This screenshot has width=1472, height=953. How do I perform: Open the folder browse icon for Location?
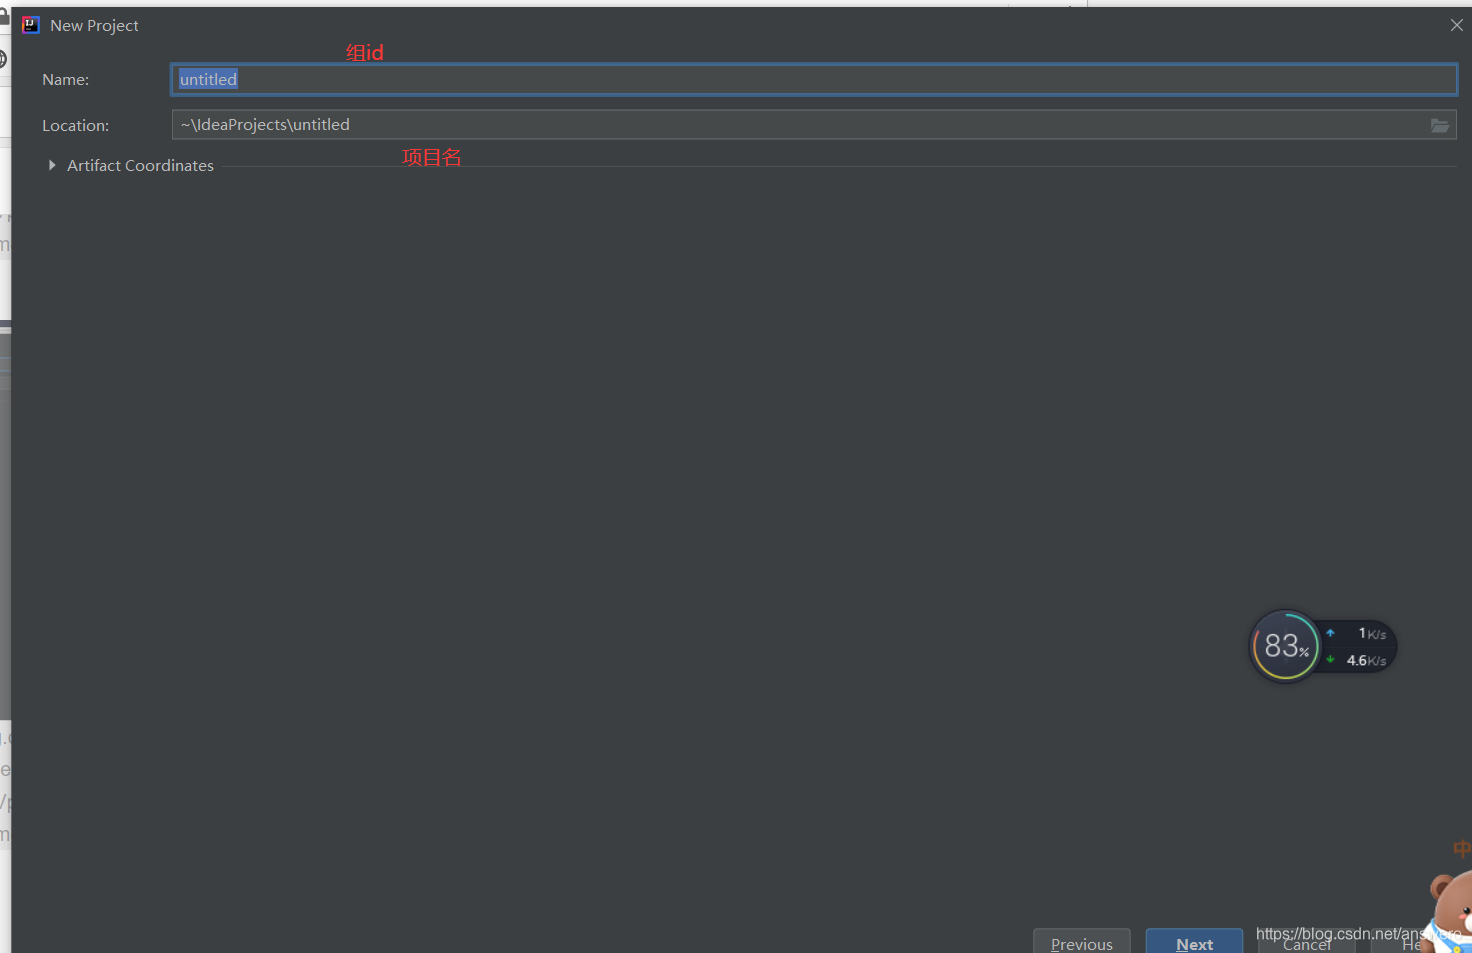(1440, 125)
